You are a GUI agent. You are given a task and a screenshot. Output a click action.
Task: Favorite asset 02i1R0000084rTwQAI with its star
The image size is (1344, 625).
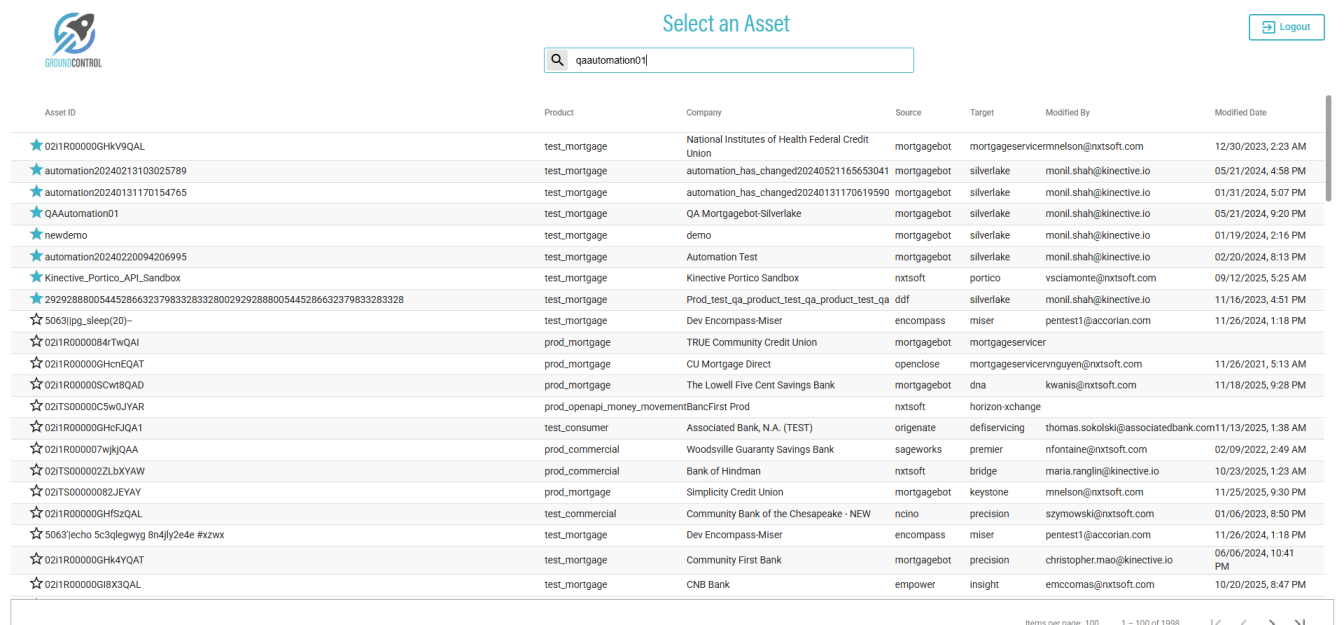(37, 342)
